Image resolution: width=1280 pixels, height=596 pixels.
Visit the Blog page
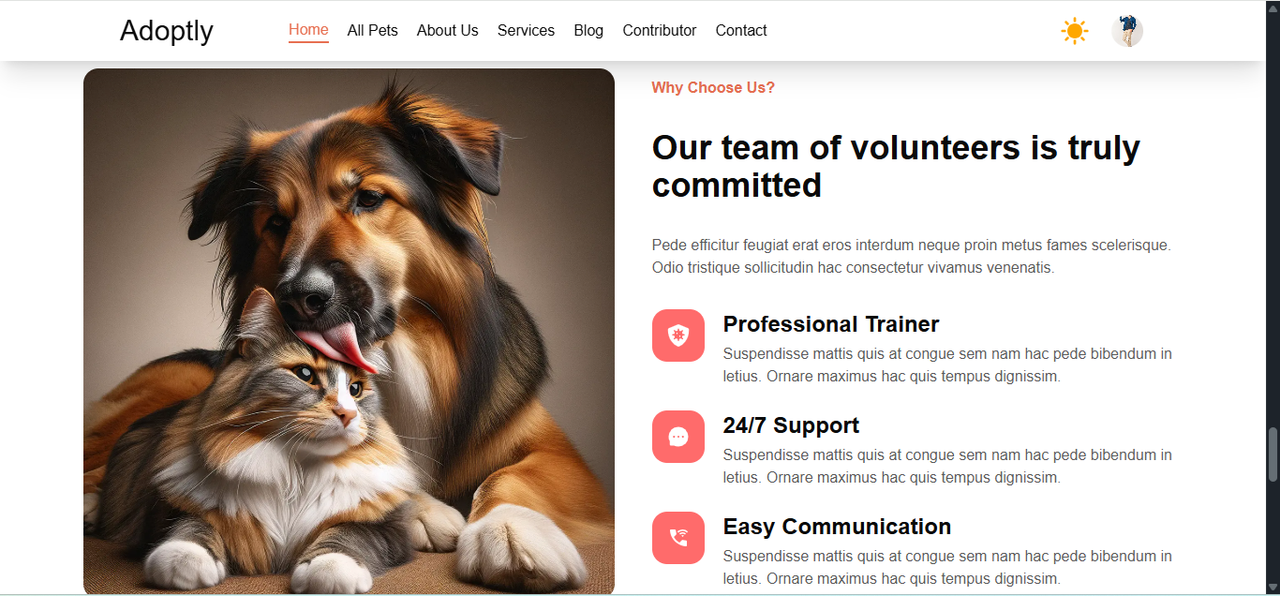(589, 31)
